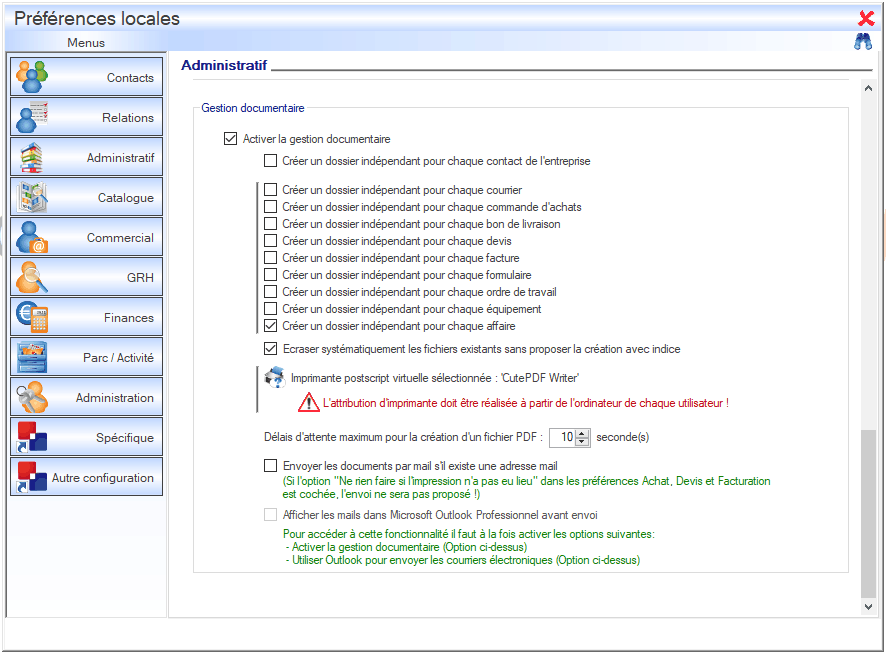Click 'Délais d'attente maximum' label
886x655 pixels.
[403, 437]
